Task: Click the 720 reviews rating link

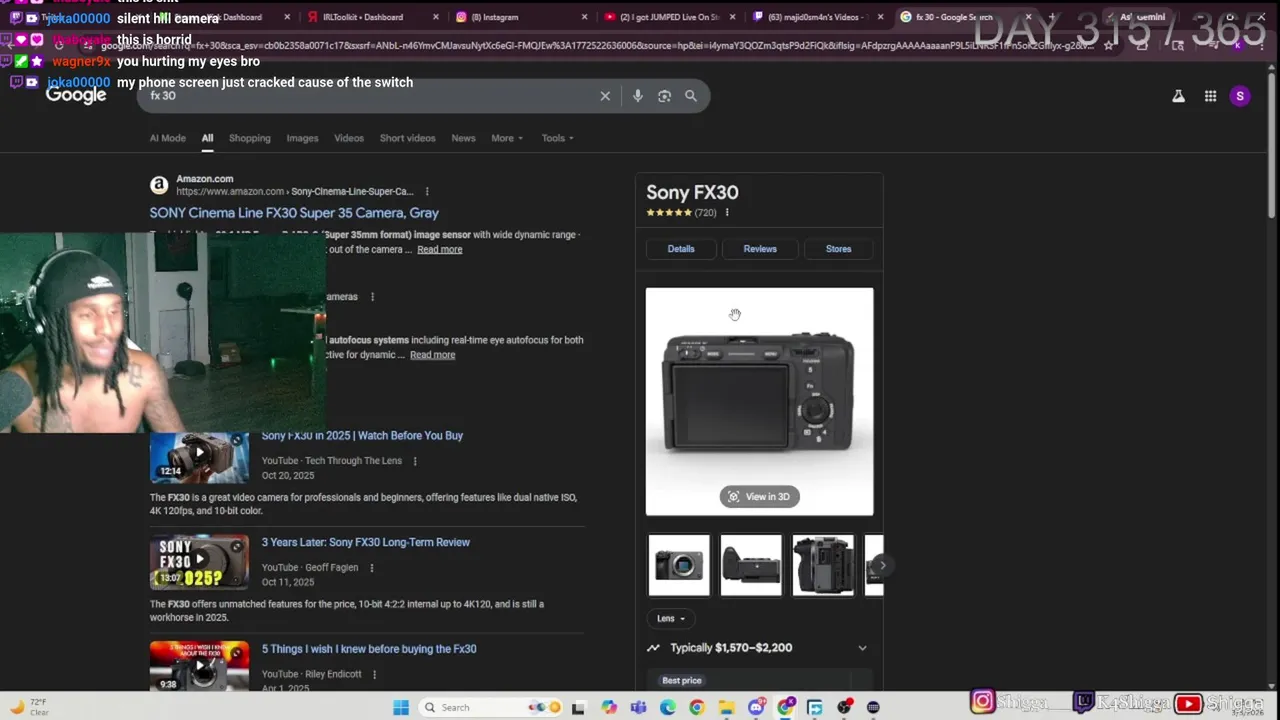Action: click(x=705, y=213)
